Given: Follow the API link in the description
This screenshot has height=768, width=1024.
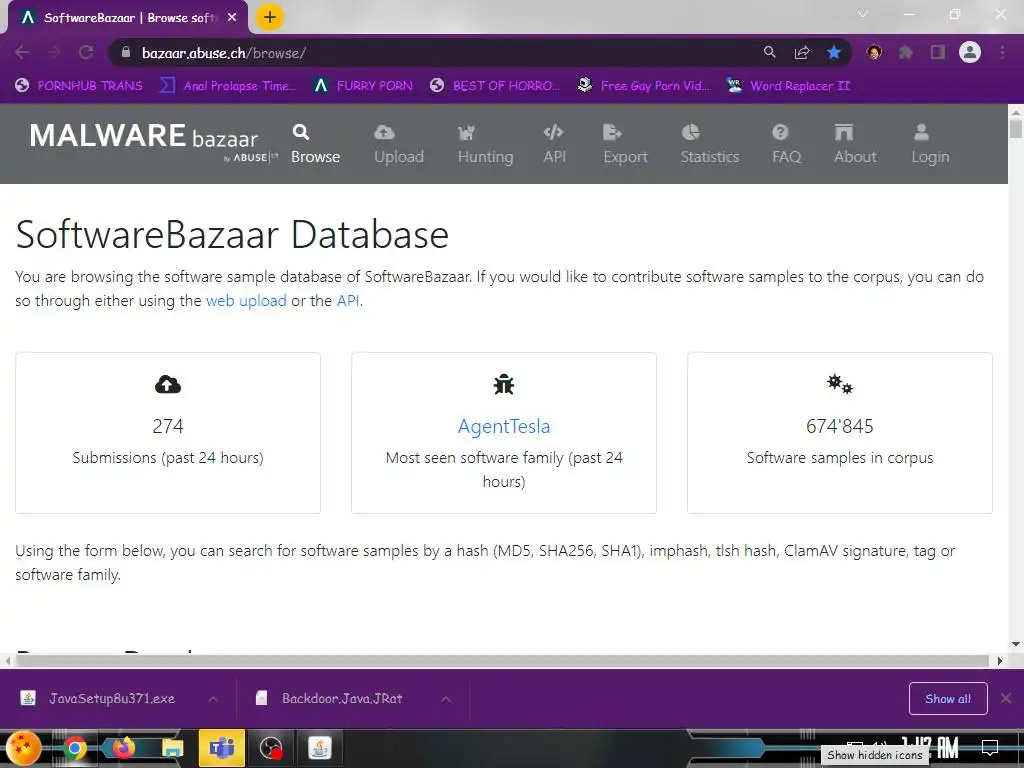Looking at the screenshot, I should (x=347, y=300).
